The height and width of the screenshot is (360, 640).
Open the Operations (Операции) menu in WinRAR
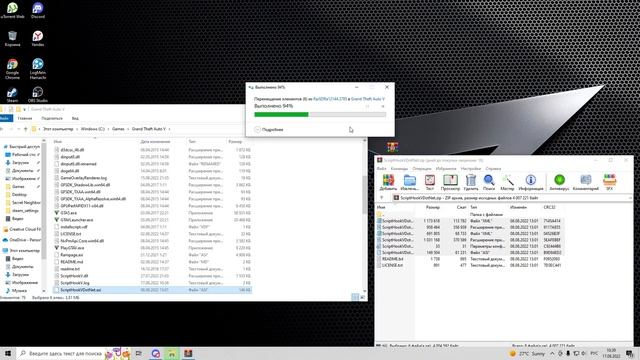click(422, 169)
